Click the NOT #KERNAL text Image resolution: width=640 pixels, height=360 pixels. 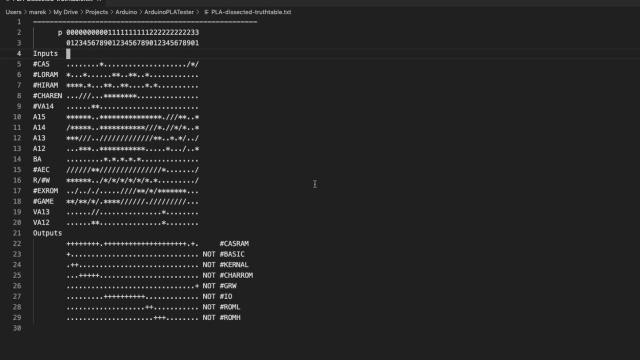point(225,265)
